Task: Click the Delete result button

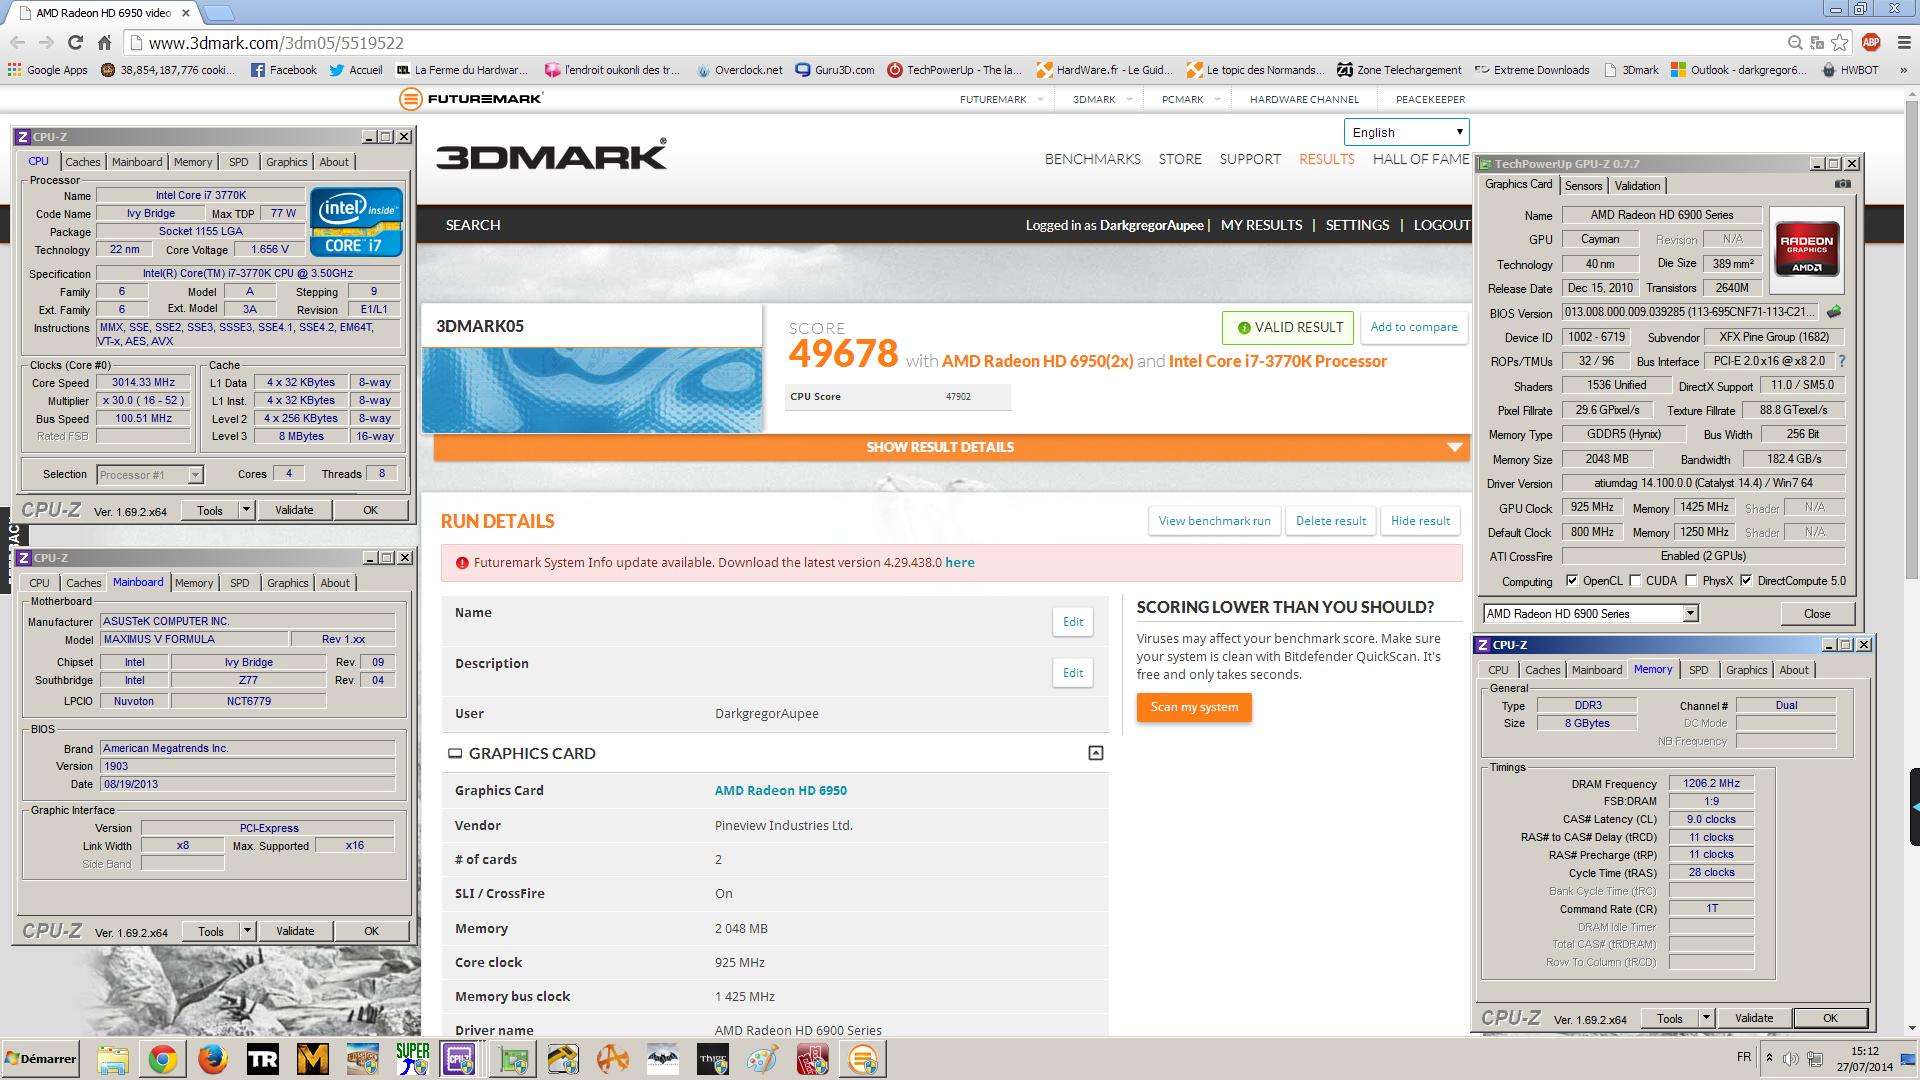Action: coord(1331,521)
